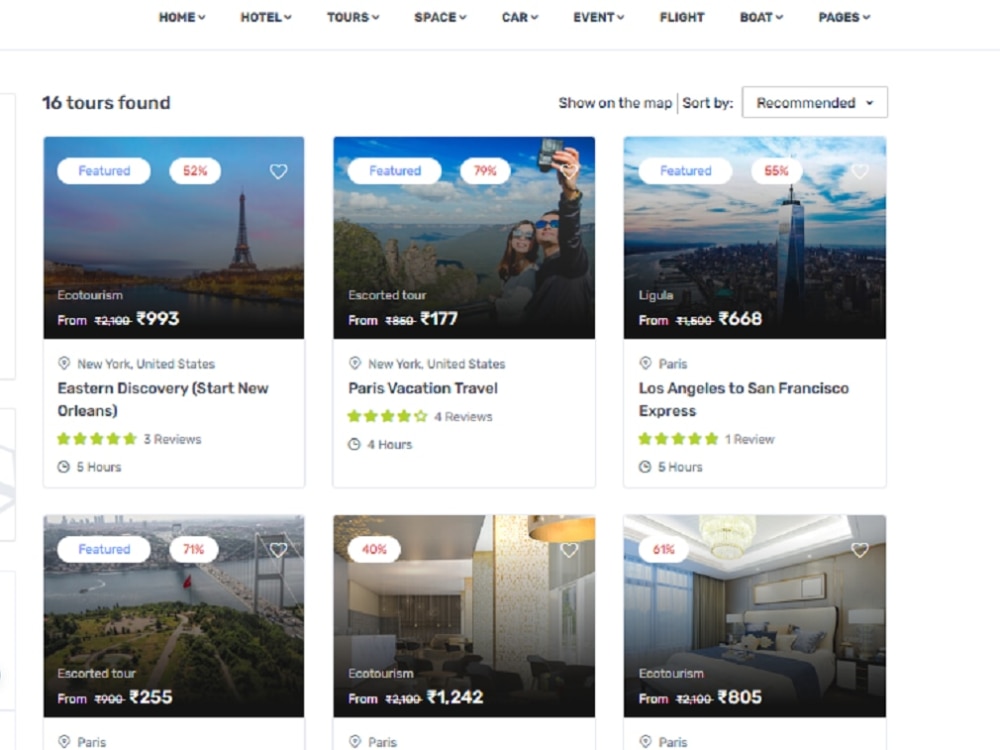Viewport: 1000px width, 750px height.
Task: Click heart icon on the 71% discount tour
Action: (278, 550)
